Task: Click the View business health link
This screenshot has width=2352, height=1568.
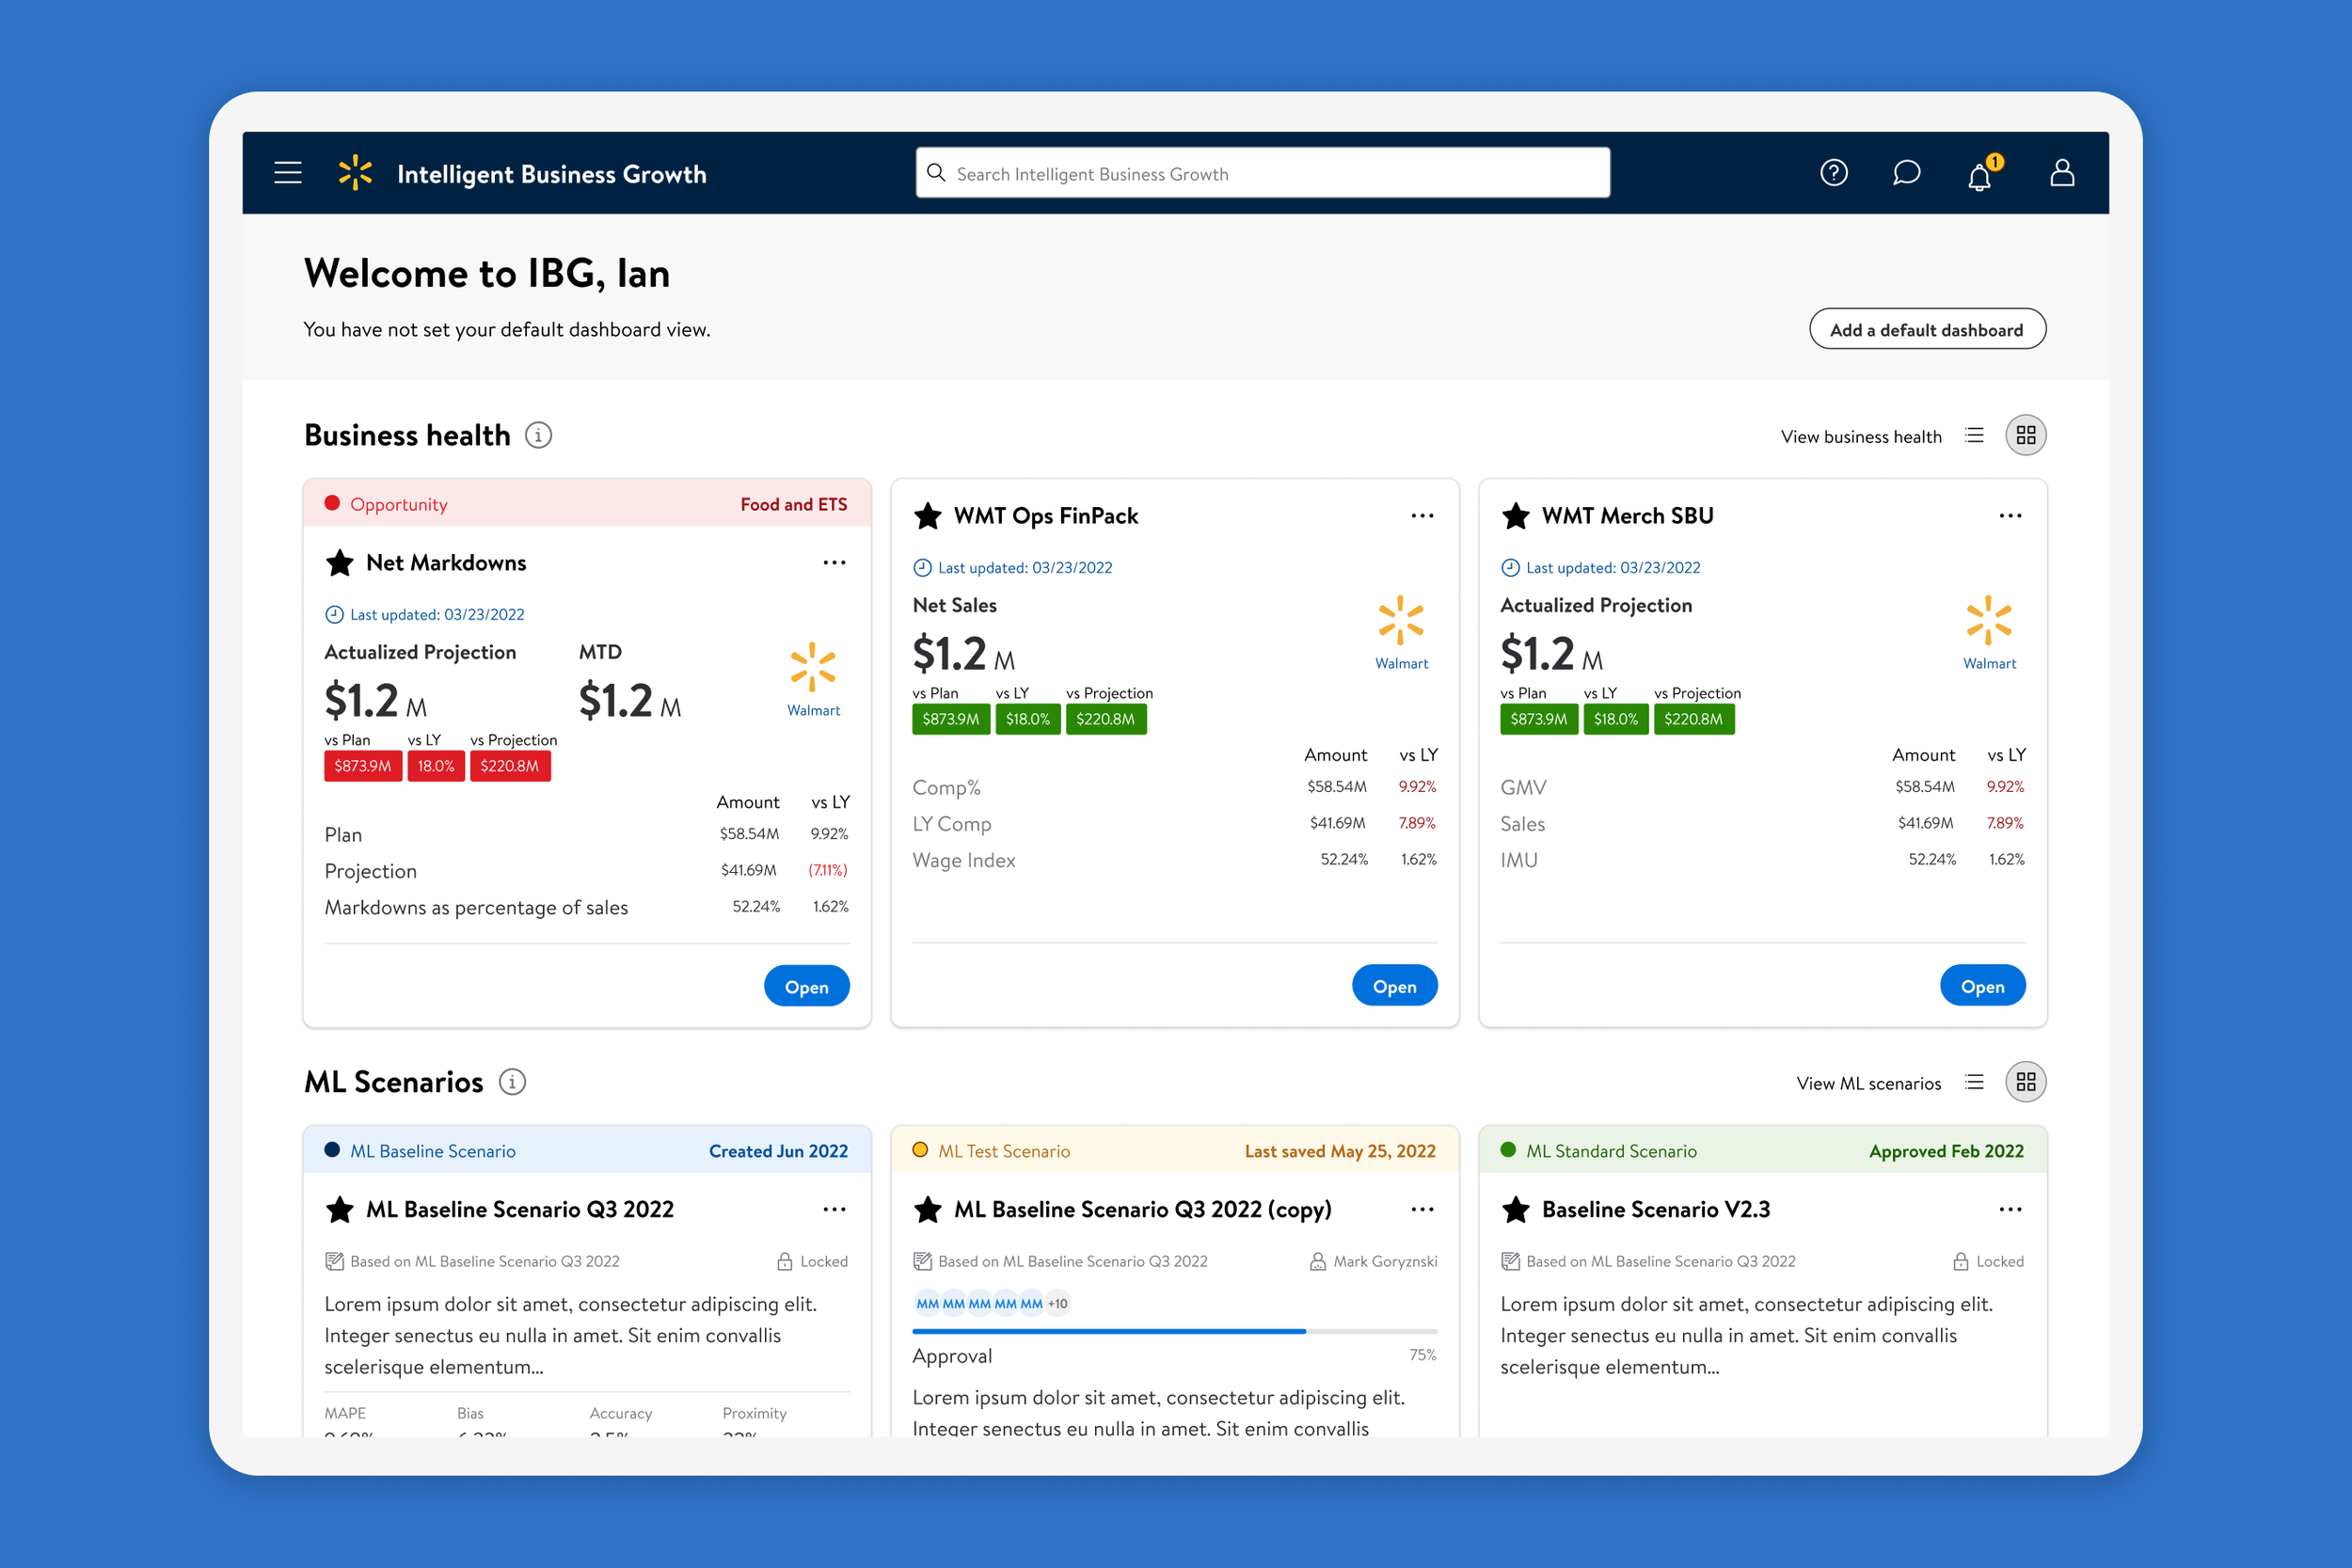Action: point(1860,437)
